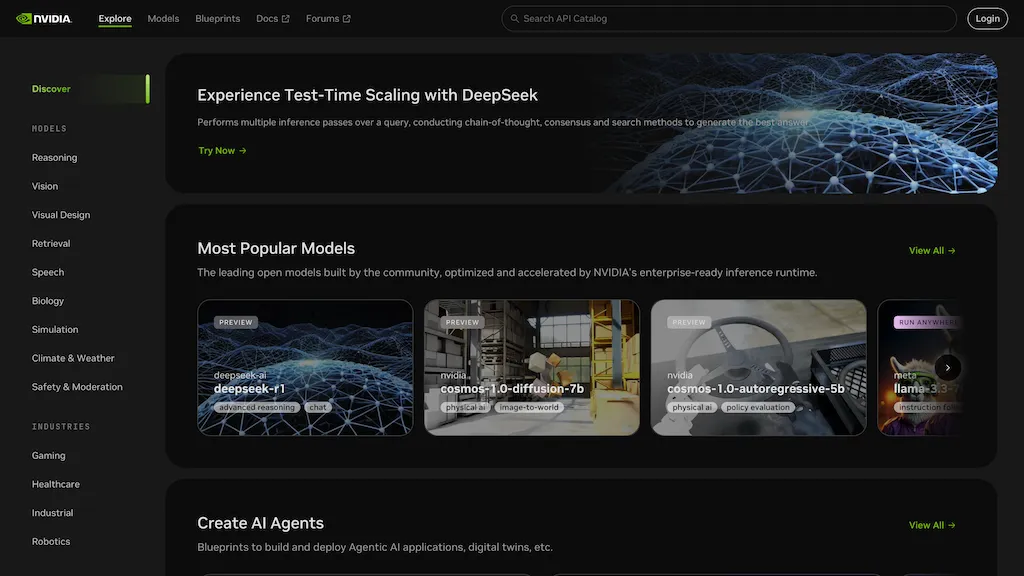Open the Blueprints tab
This screenshot has height=576, width=1024.
point(217,18)
